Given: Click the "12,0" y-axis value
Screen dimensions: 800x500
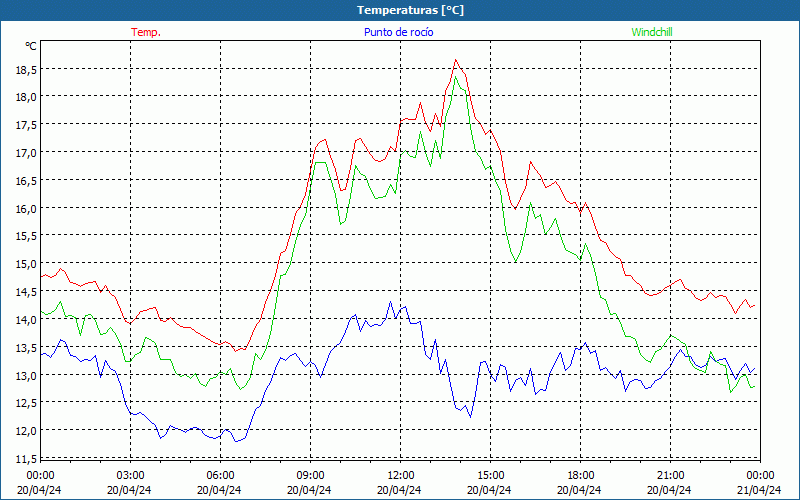Looking at the screenshot, I should coord(26,431).
